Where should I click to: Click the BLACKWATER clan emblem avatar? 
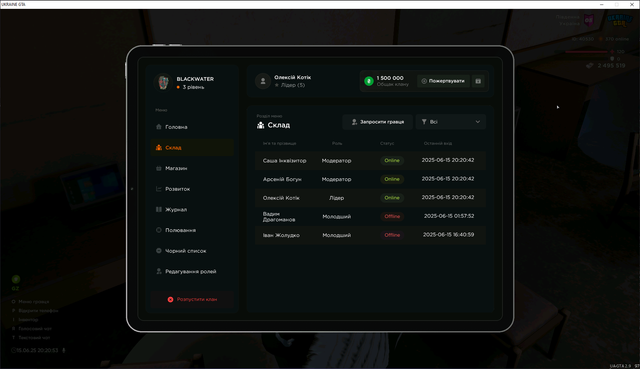point(163,82)
